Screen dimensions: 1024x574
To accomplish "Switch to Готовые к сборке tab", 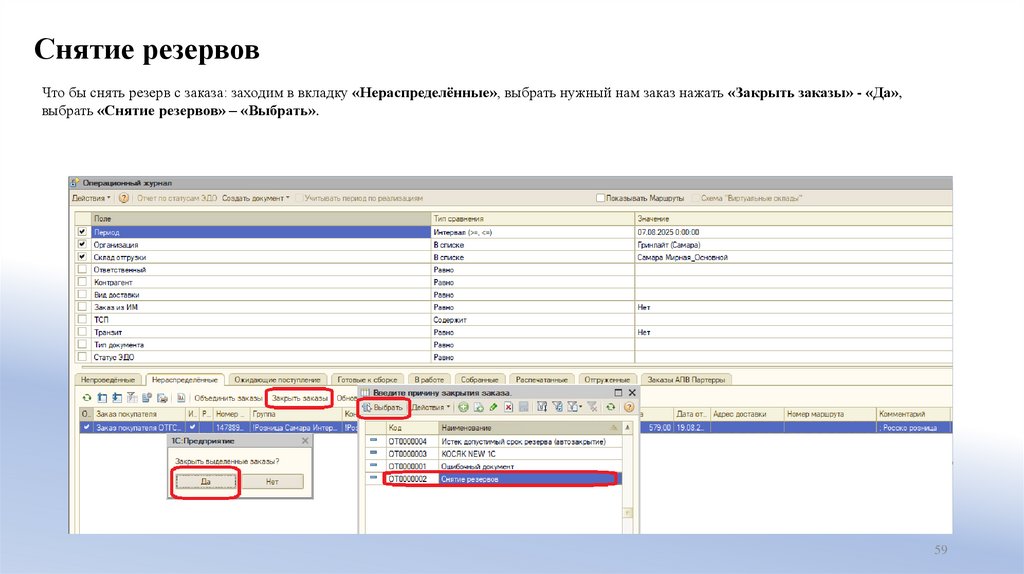I will (367, 379).
